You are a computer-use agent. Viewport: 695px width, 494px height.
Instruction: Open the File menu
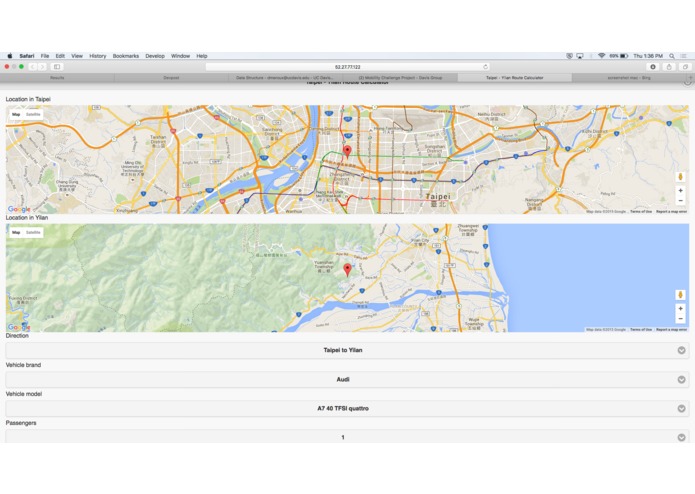45,56
